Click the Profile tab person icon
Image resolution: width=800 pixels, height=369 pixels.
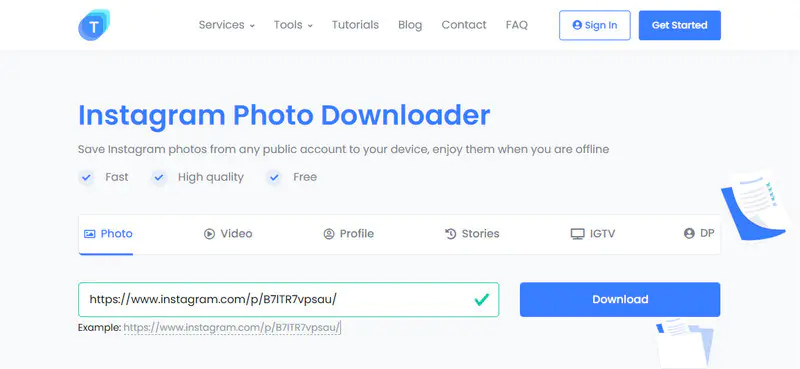(329, 234)
